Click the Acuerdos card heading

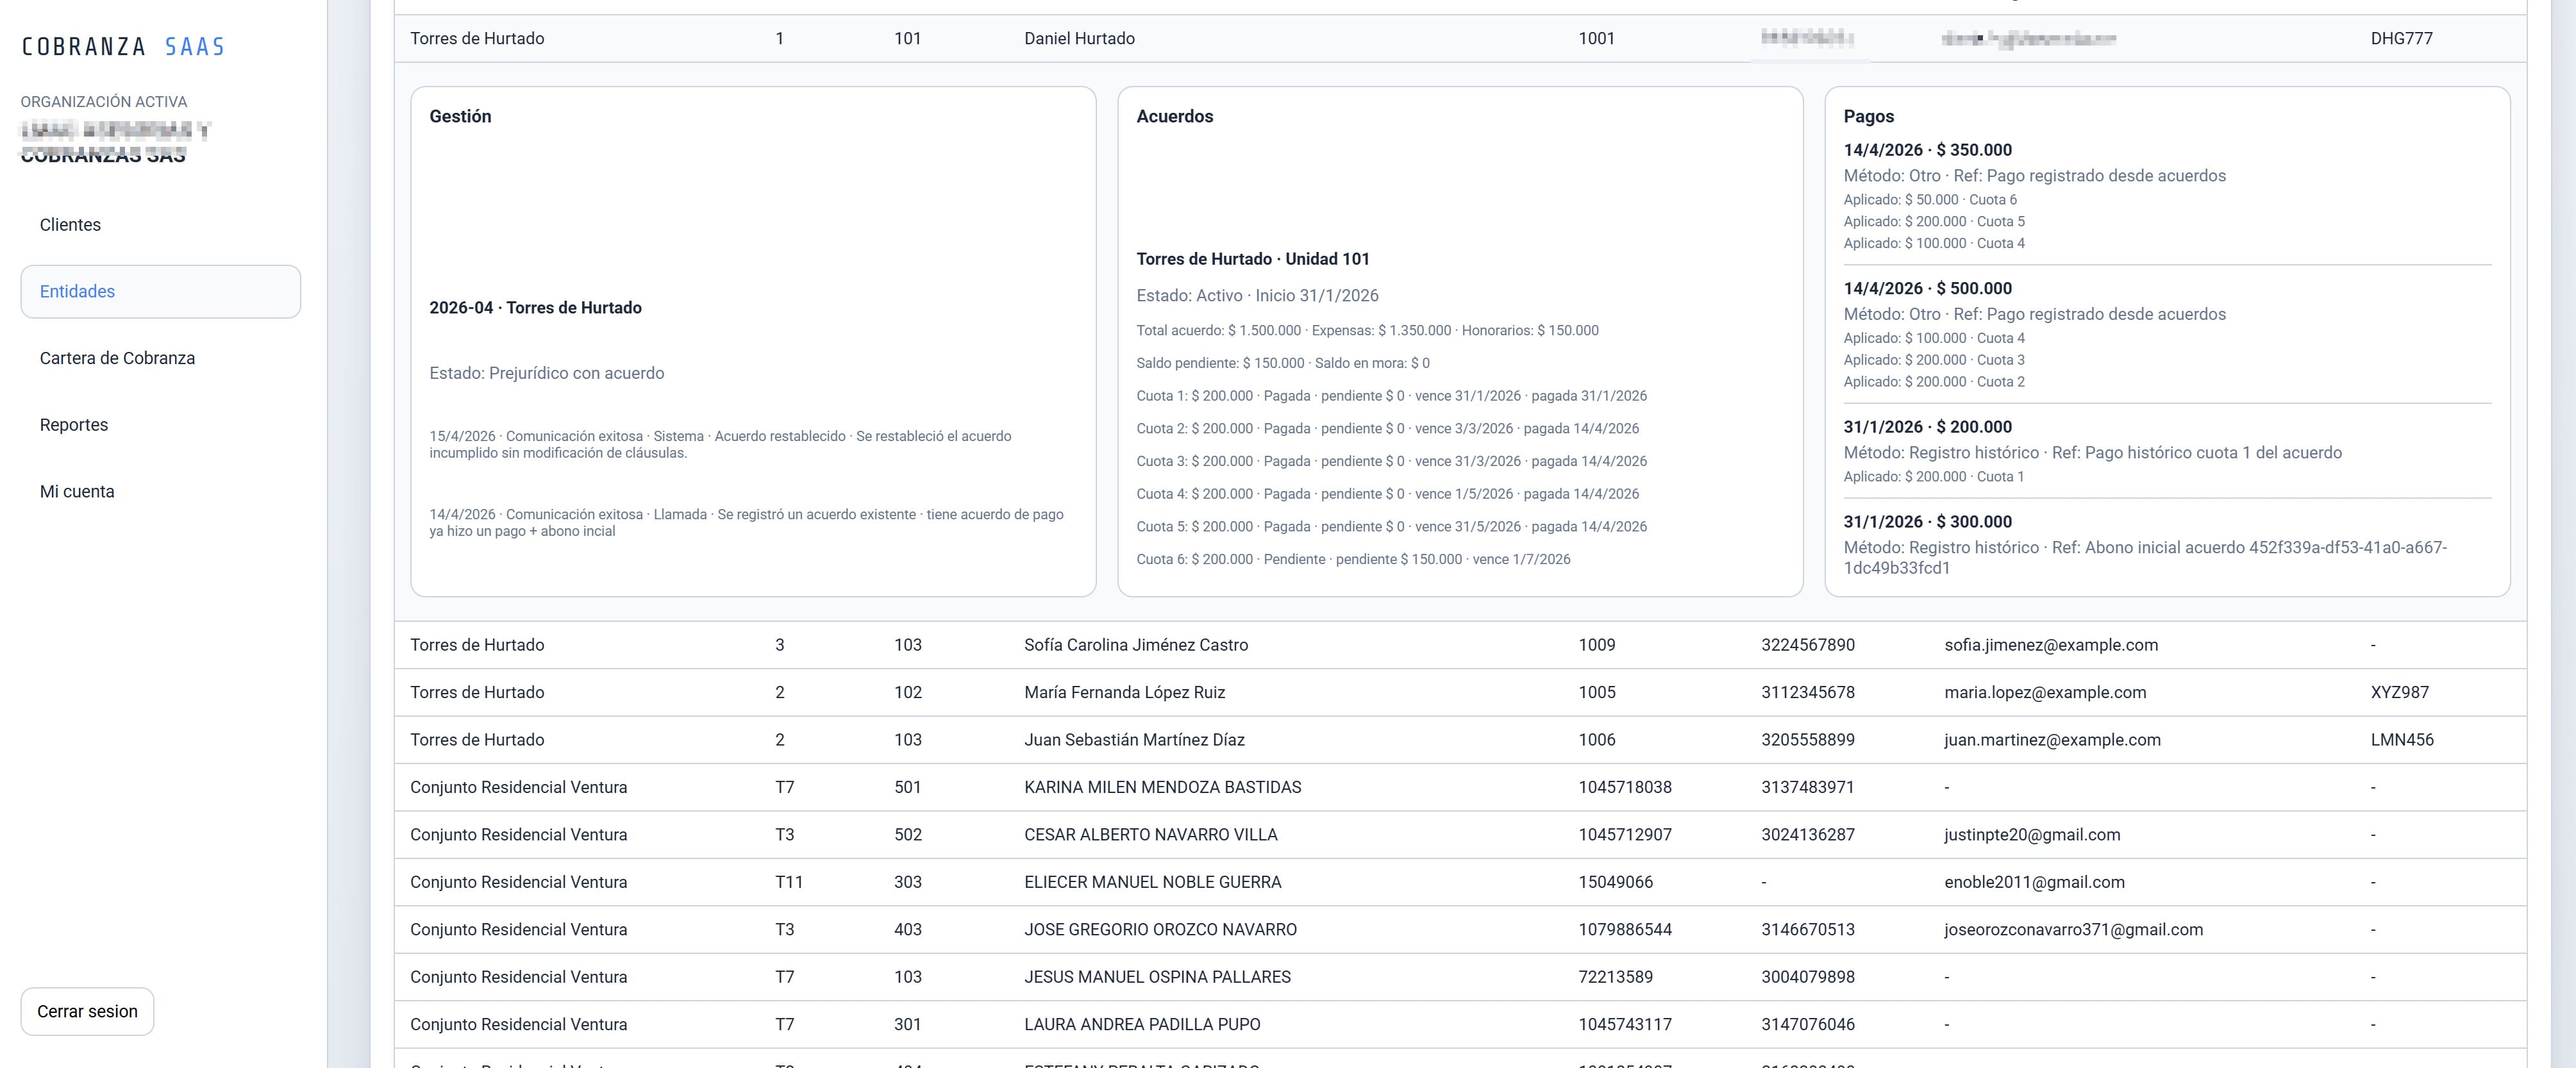tap(1174, 116)
